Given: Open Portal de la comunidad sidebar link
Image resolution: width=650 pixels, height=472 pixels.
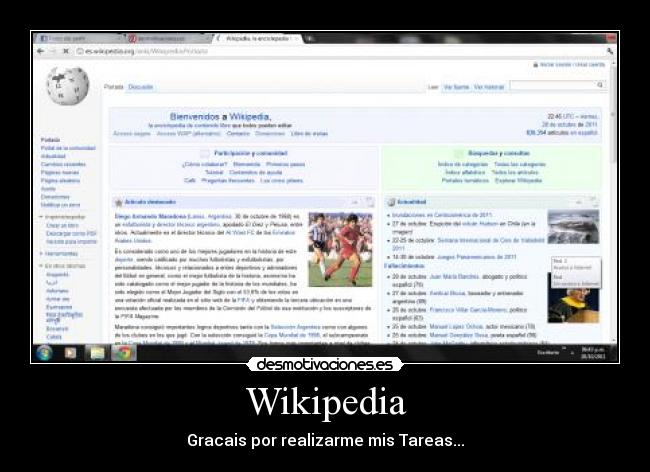Looking at the screenshot, I should pyautogui.click(x=68, y=148).
